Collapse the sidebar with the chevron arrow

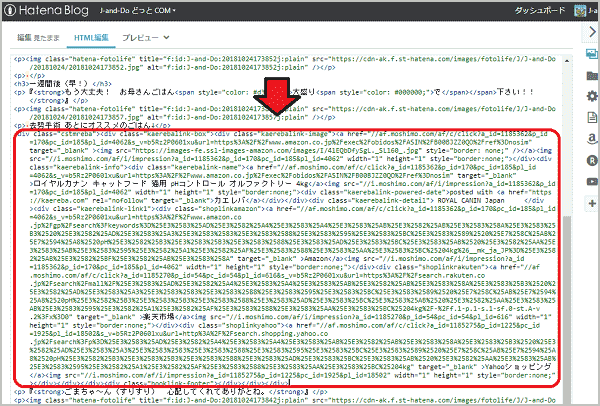592,32
